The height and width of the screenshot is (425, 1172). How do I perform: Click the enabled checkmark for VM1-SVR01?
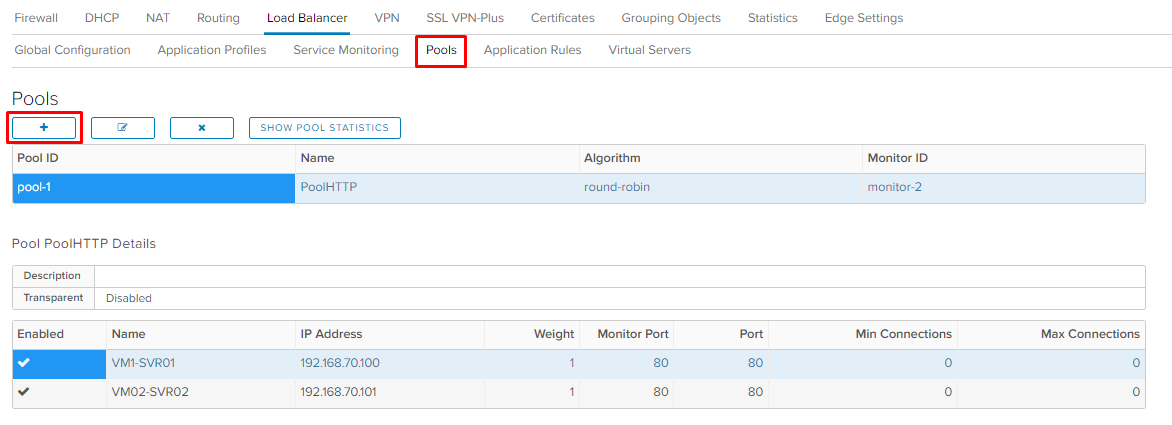pos(23,363)
